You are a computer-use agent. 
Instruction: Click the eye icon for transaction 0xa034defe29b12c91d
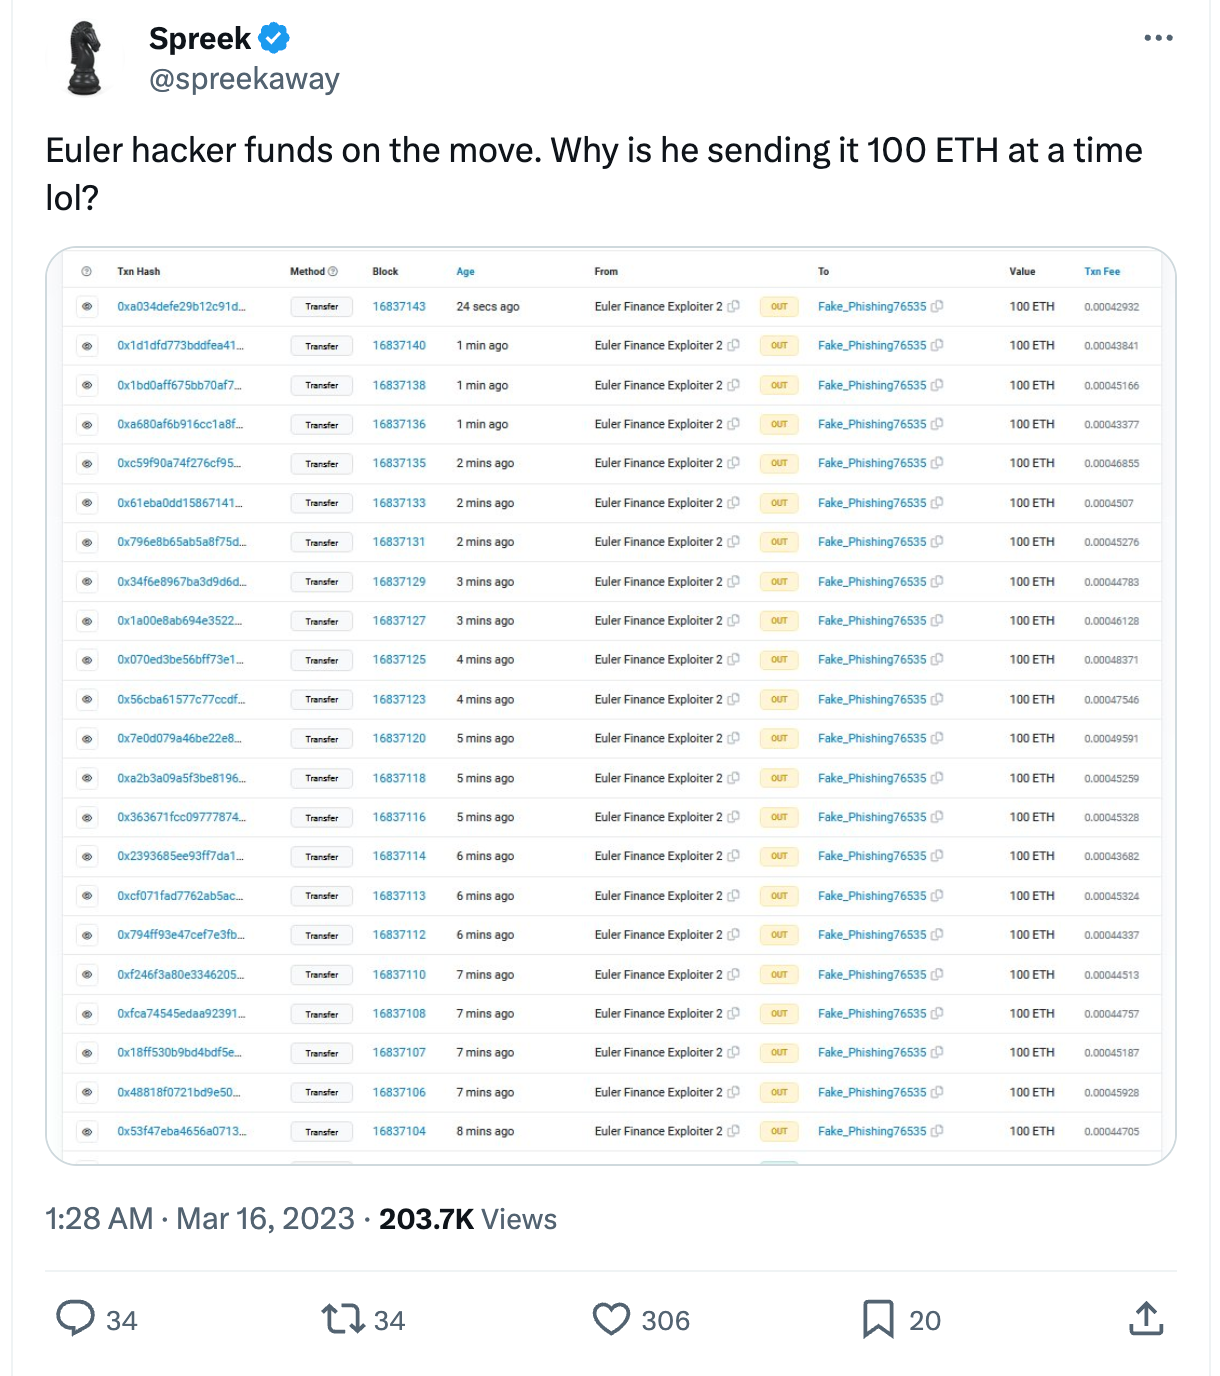pos(87,307)
